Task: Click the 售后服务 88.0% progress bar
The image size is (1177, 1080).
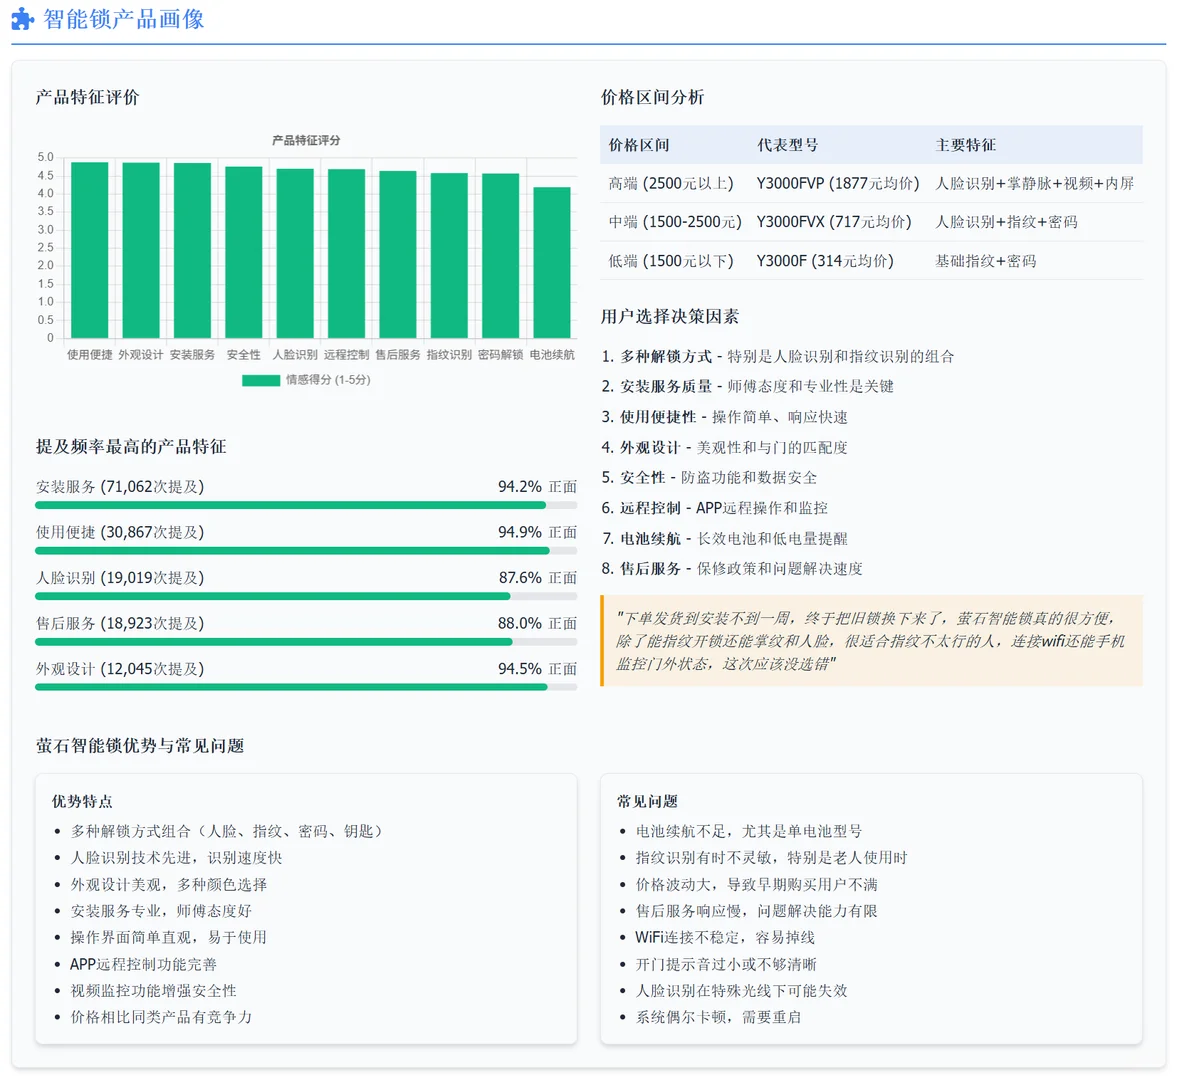Action: click(x=306, y=642)
